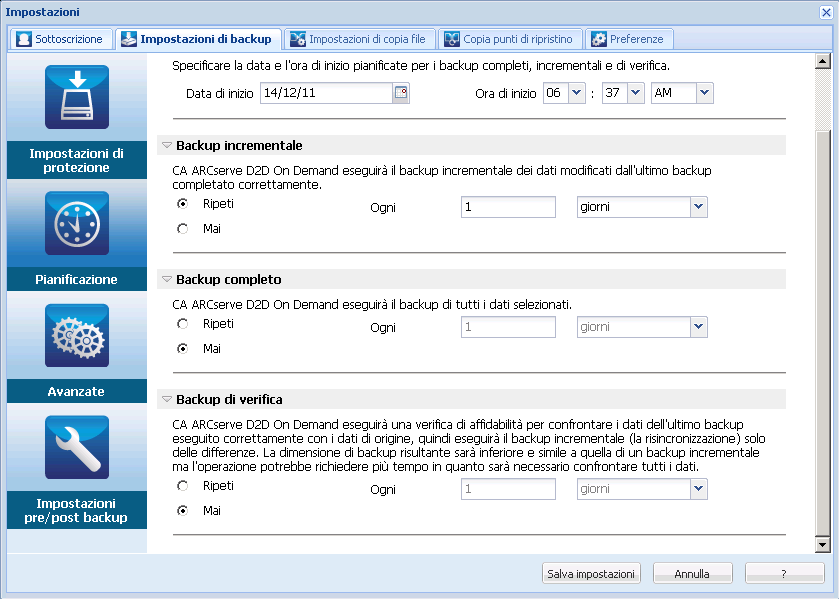Click Salva impostazioni button

[x=591, y=574]
